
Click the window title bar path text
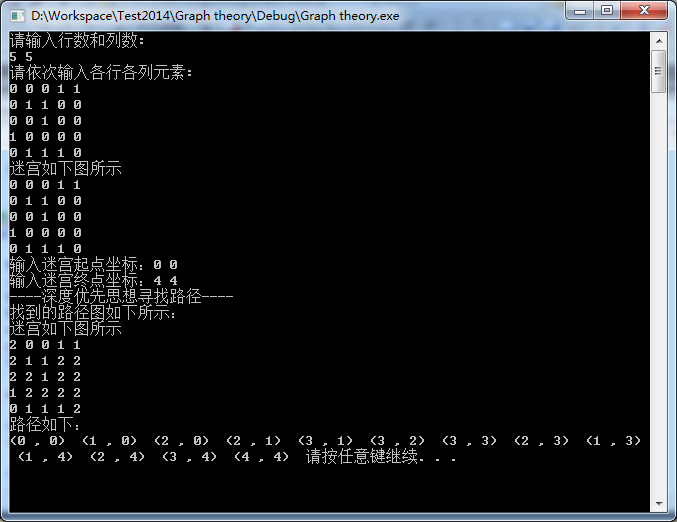point(215,16)
